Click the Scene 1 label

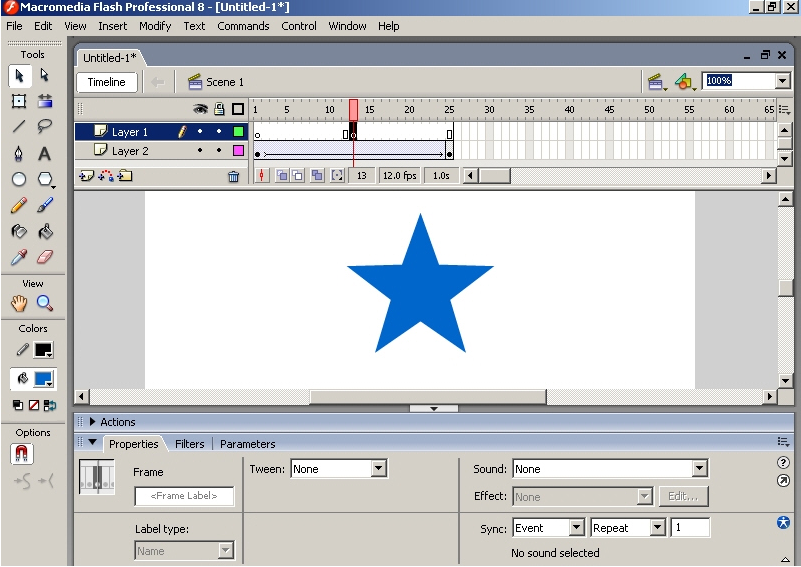[x=225, y=82]
